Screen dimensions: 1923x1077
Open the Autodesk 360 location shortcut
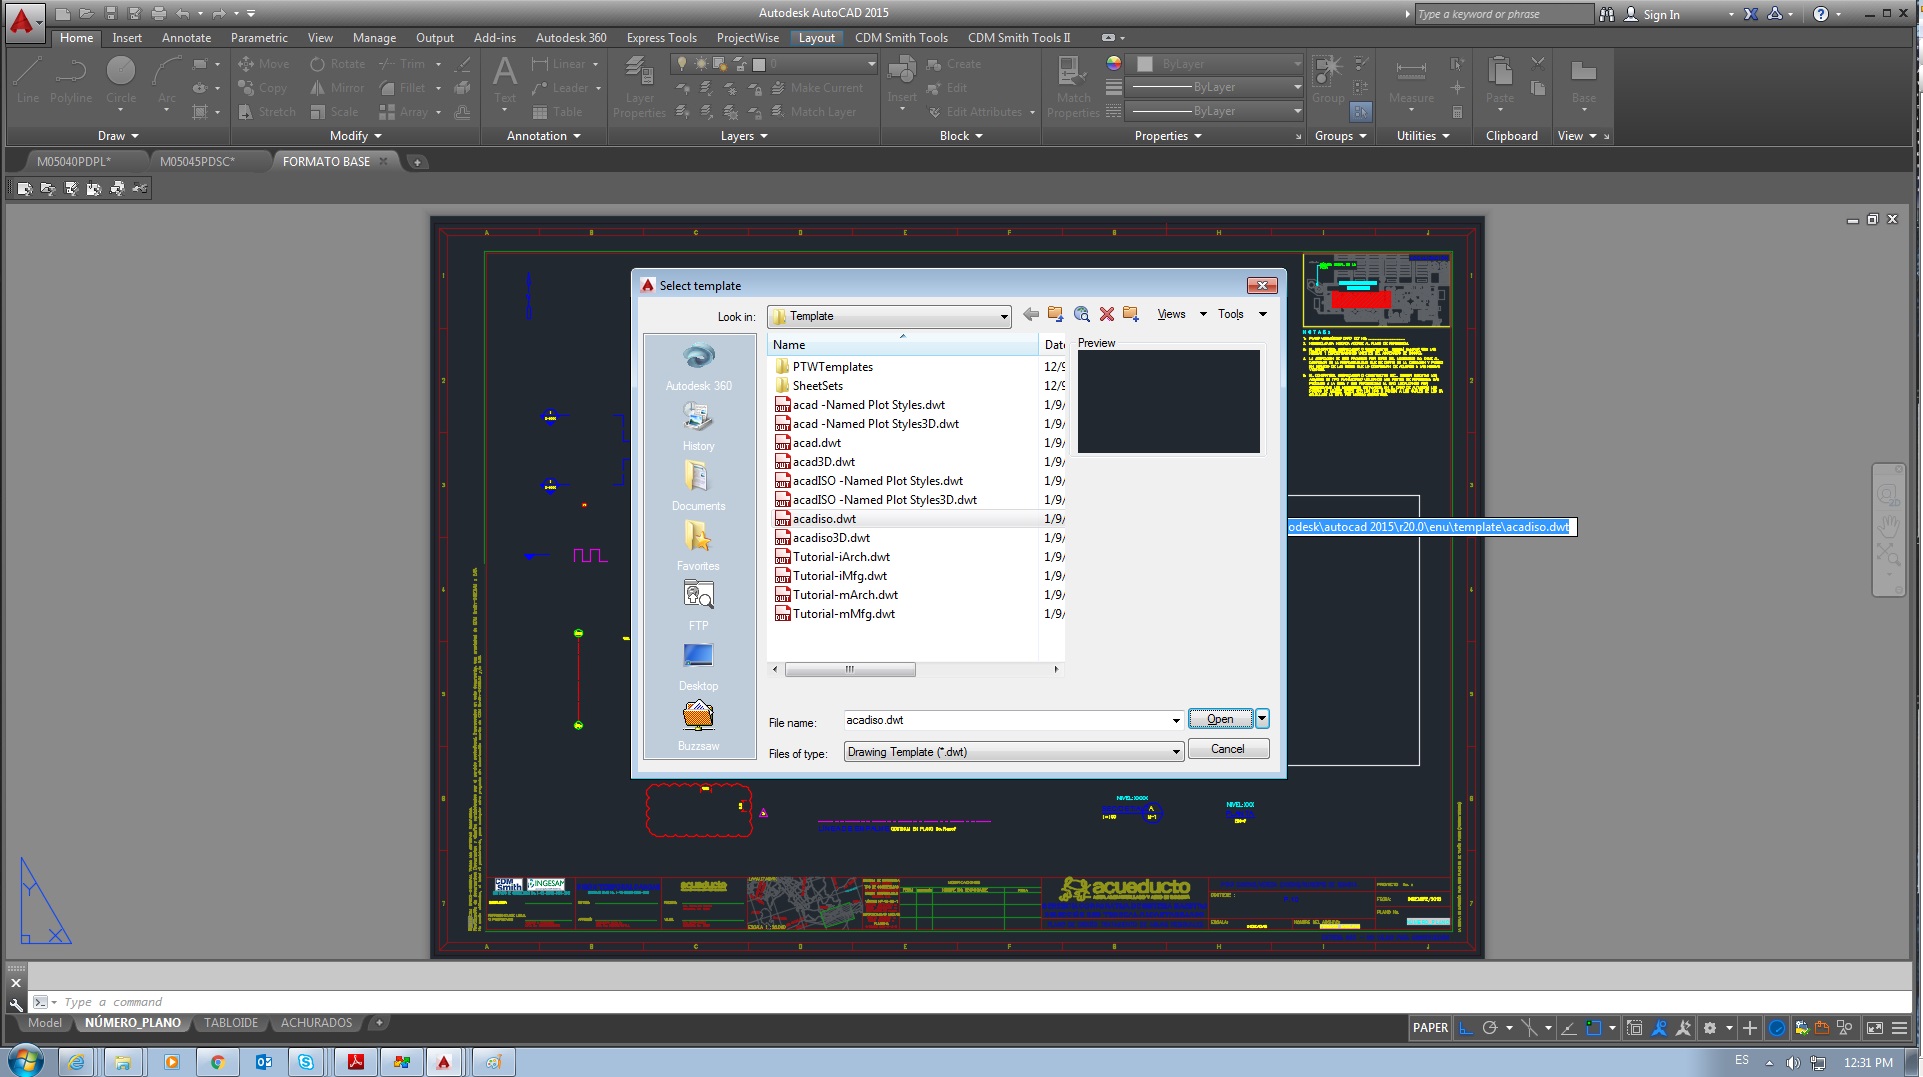(x=699, y=368)
